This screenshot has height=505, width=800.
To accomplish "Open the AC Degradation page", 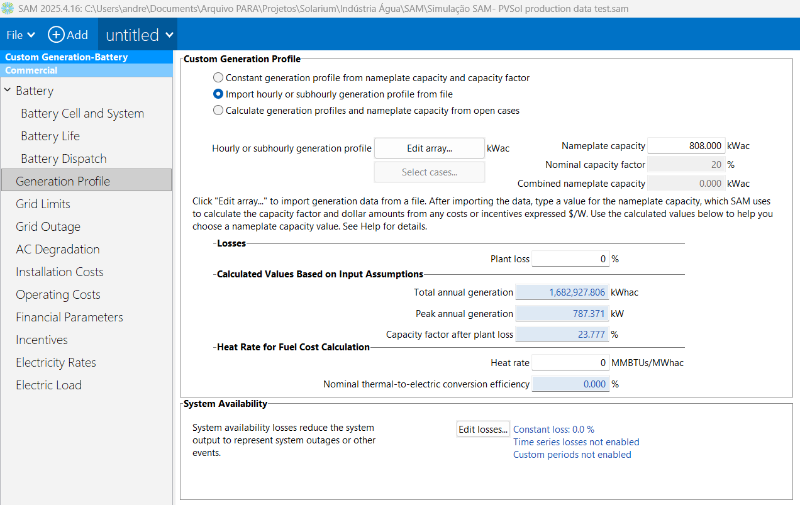I will tap(58, 249).
